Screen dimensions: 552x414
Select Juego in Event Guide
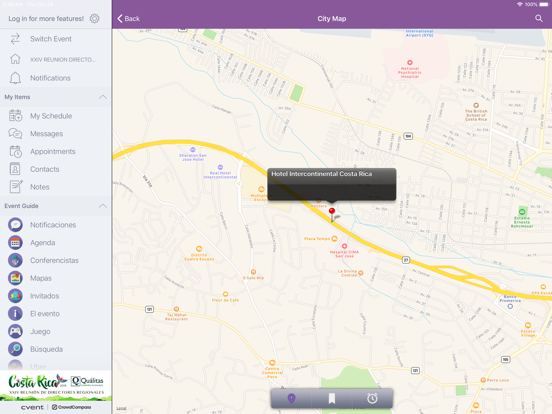(x=56, y=331)
